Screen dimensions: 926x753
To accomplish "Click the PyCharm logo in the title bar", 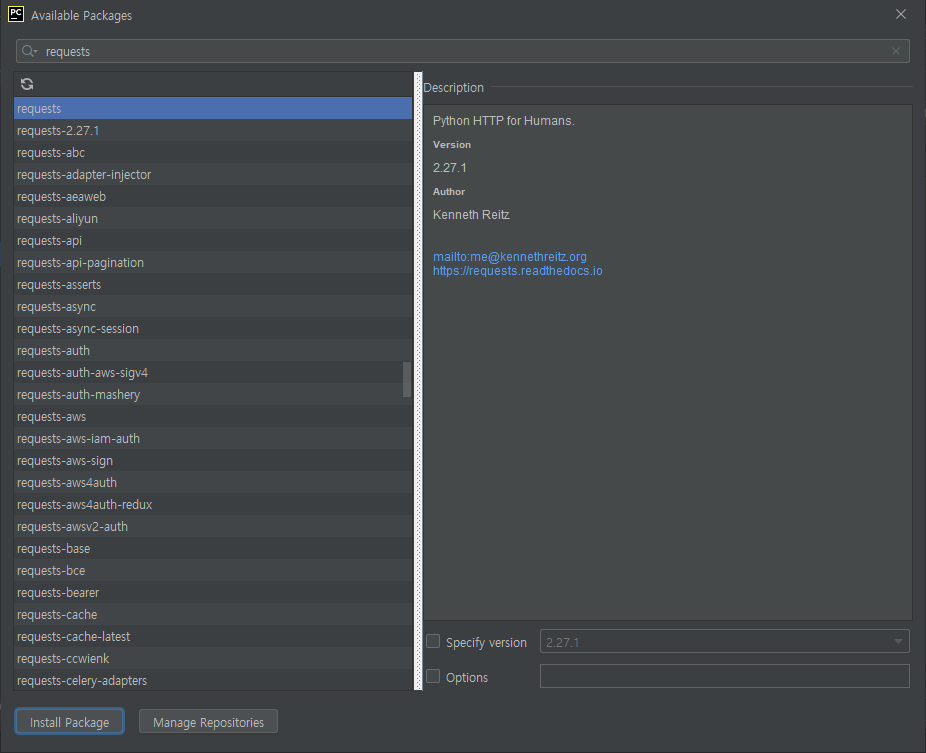I will 16,14.
